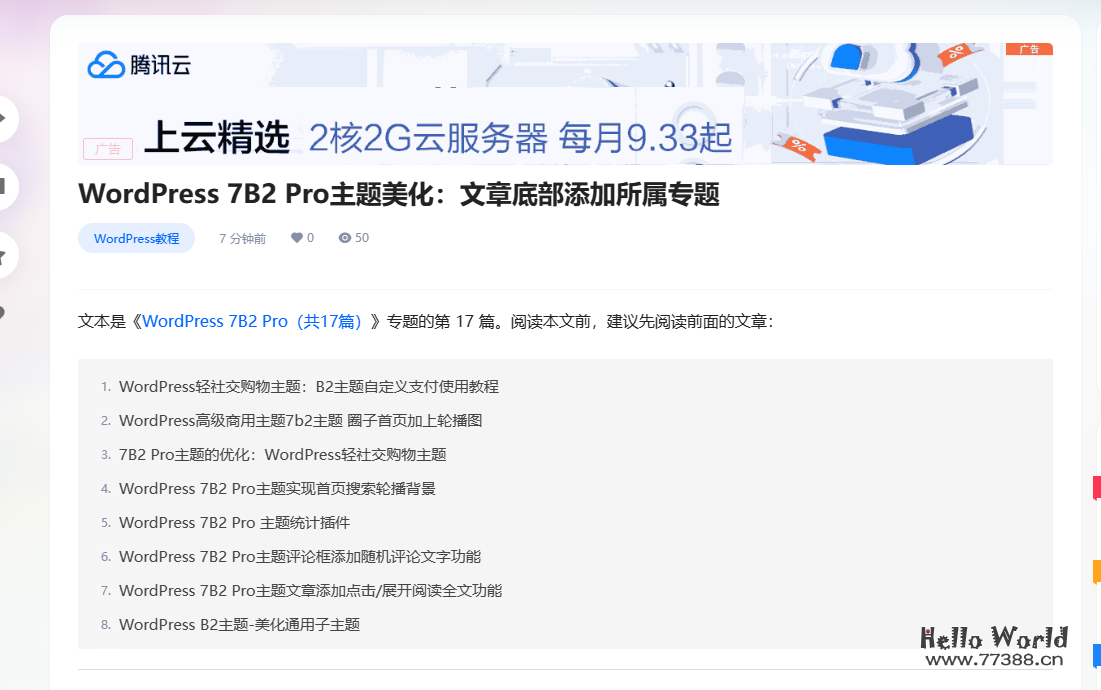Select the square icon in the left sidebar
1101x690 pixels.
5,185
